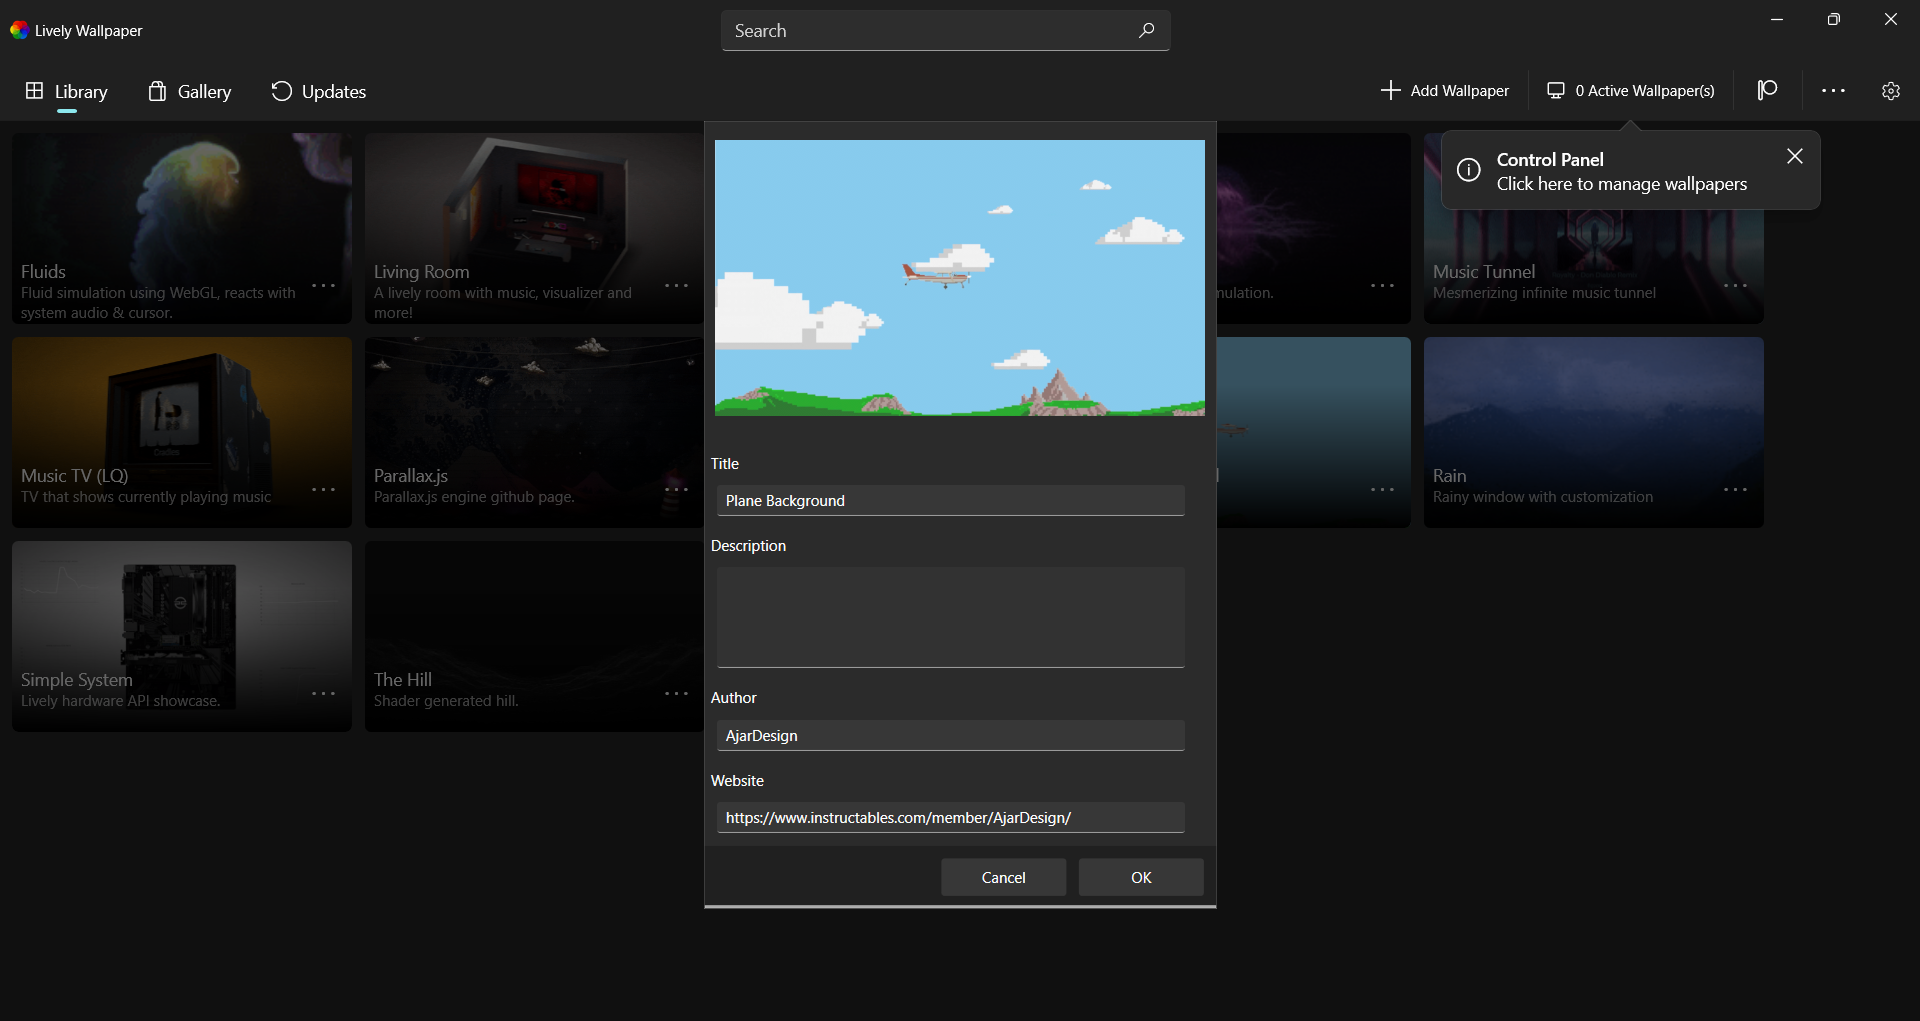Screen dimensions: 1920x1021
Task: Open the Gallery tab
Action: [x=190, y=91]
